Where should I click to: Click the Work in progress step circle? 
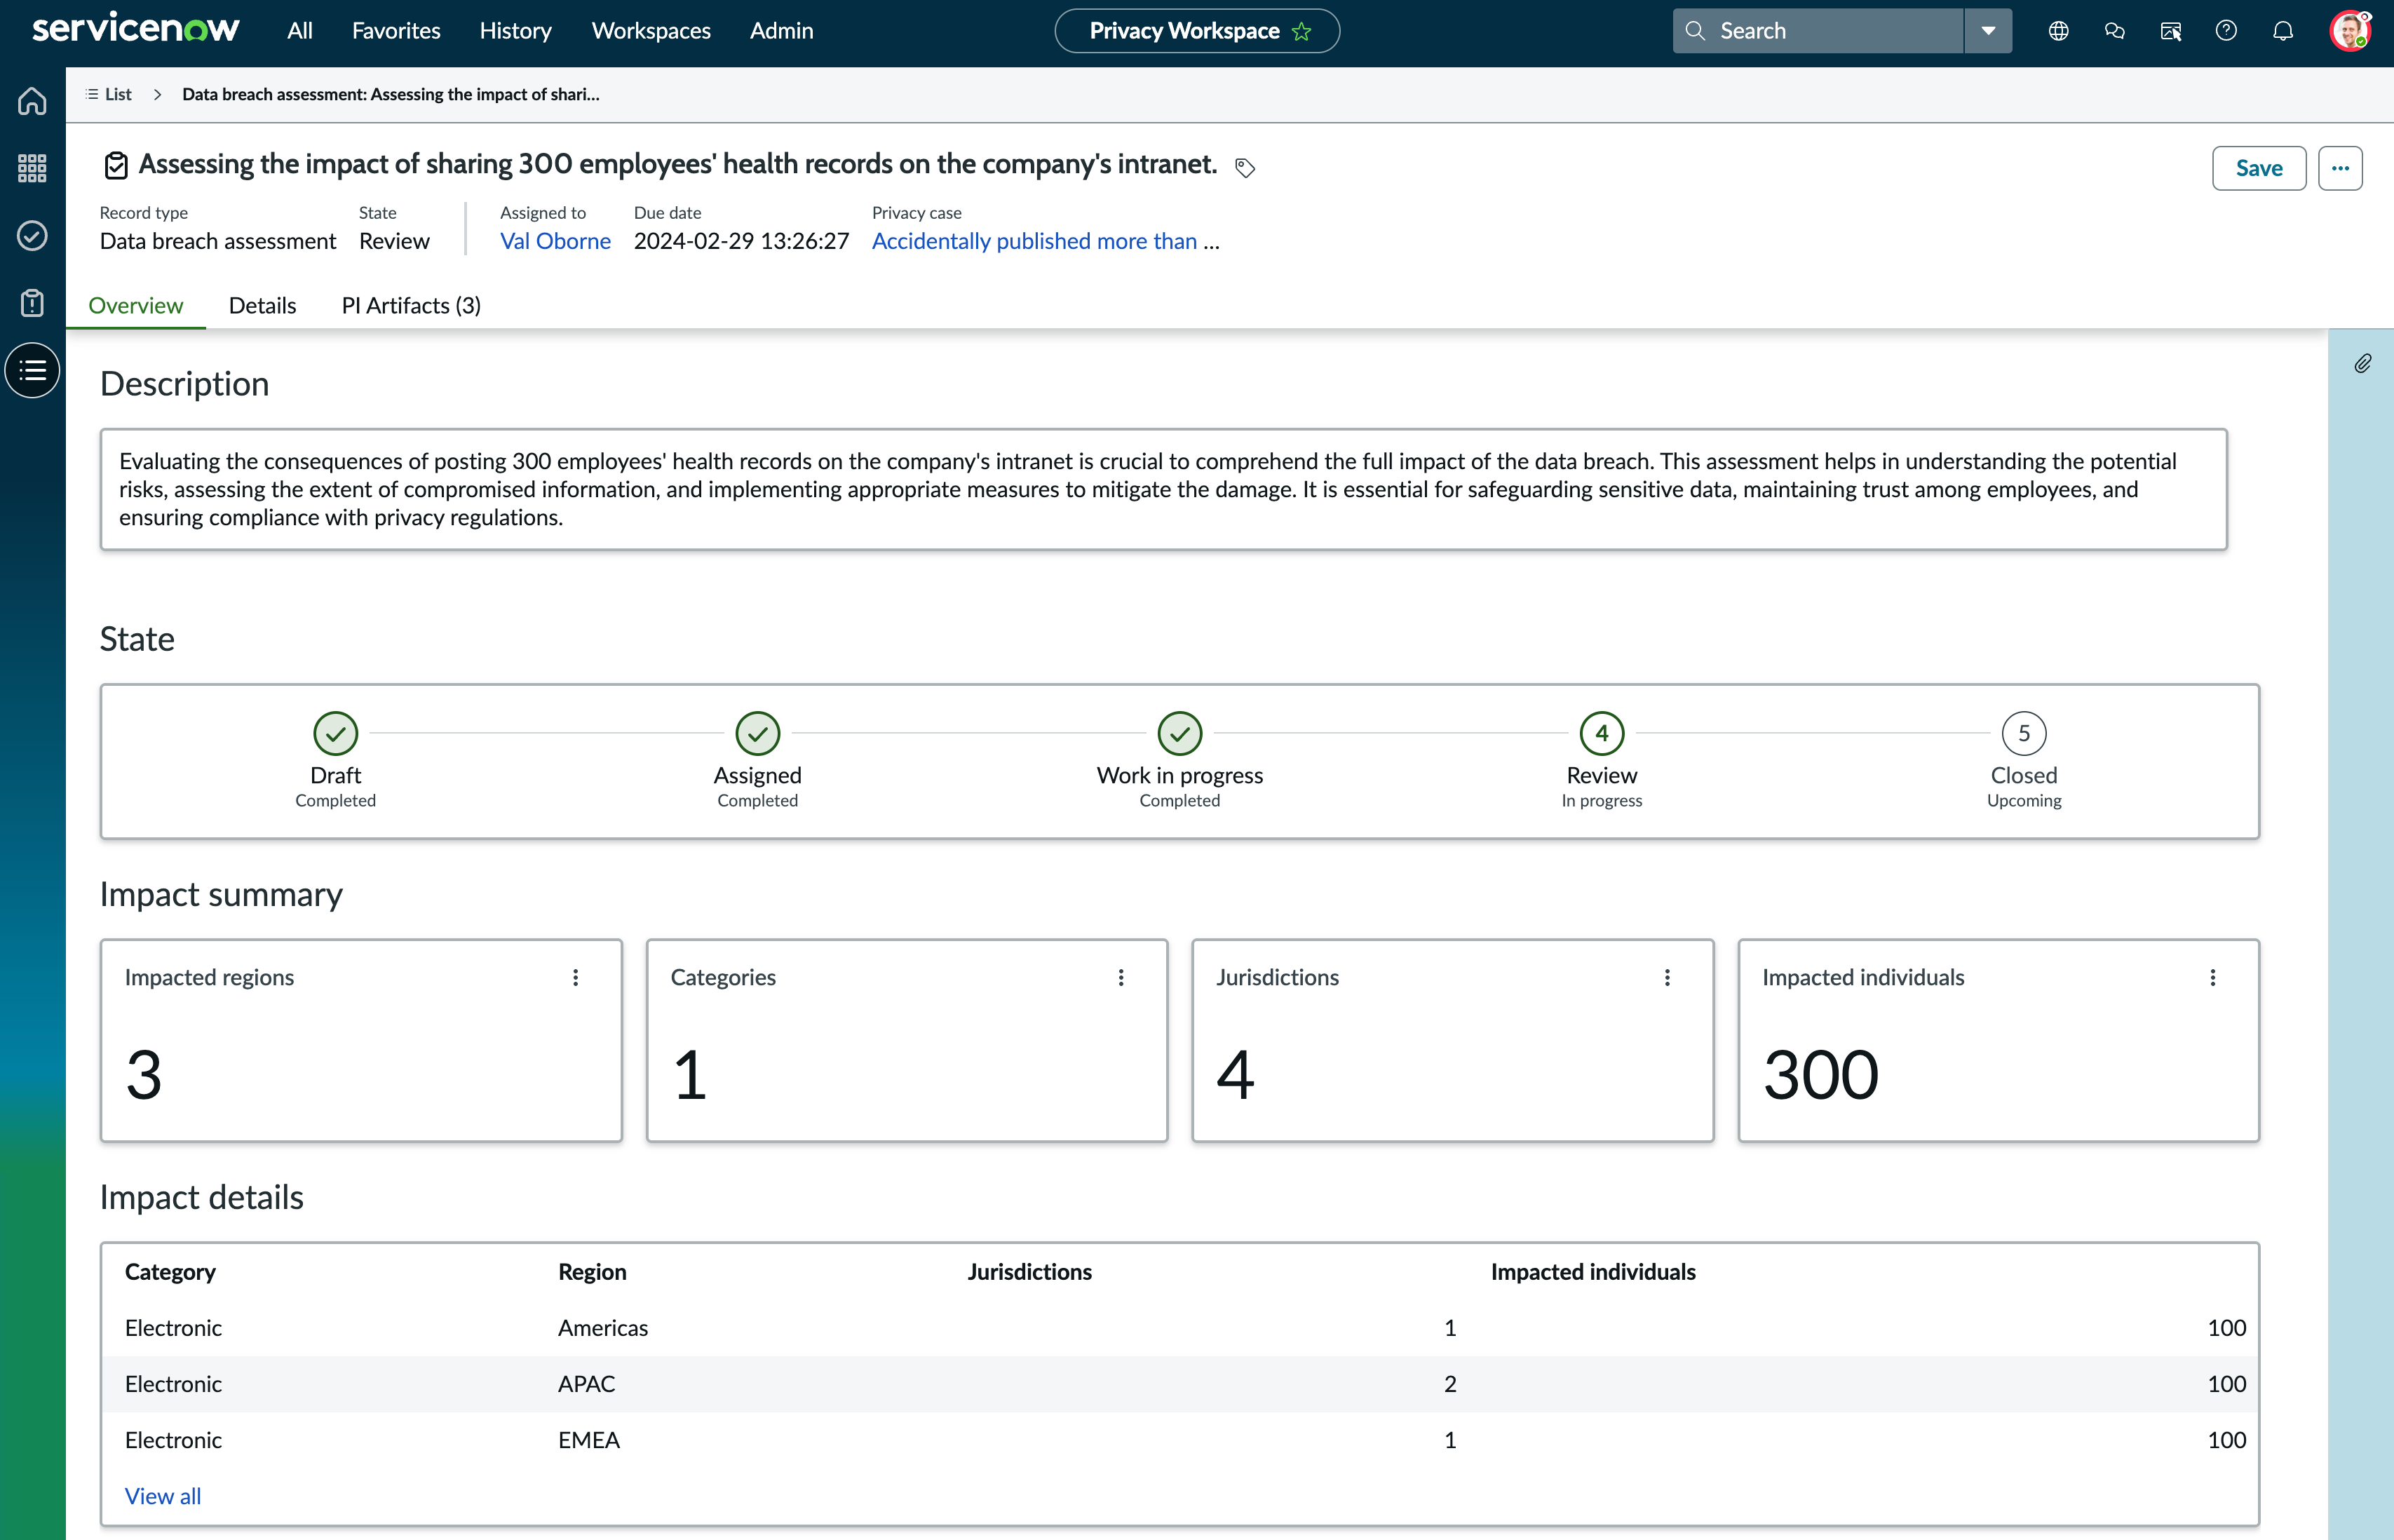click(1180, 733)
